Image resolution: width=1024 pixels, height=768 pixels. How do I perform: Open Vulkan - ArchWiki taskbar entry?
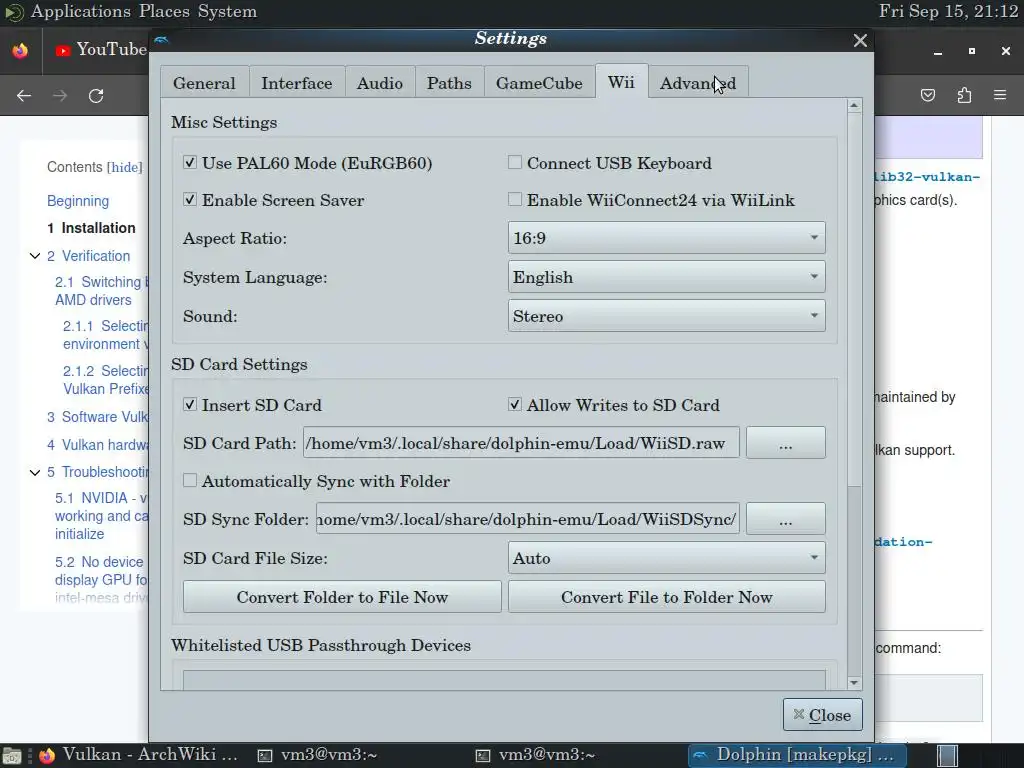(x=138, y=755)
